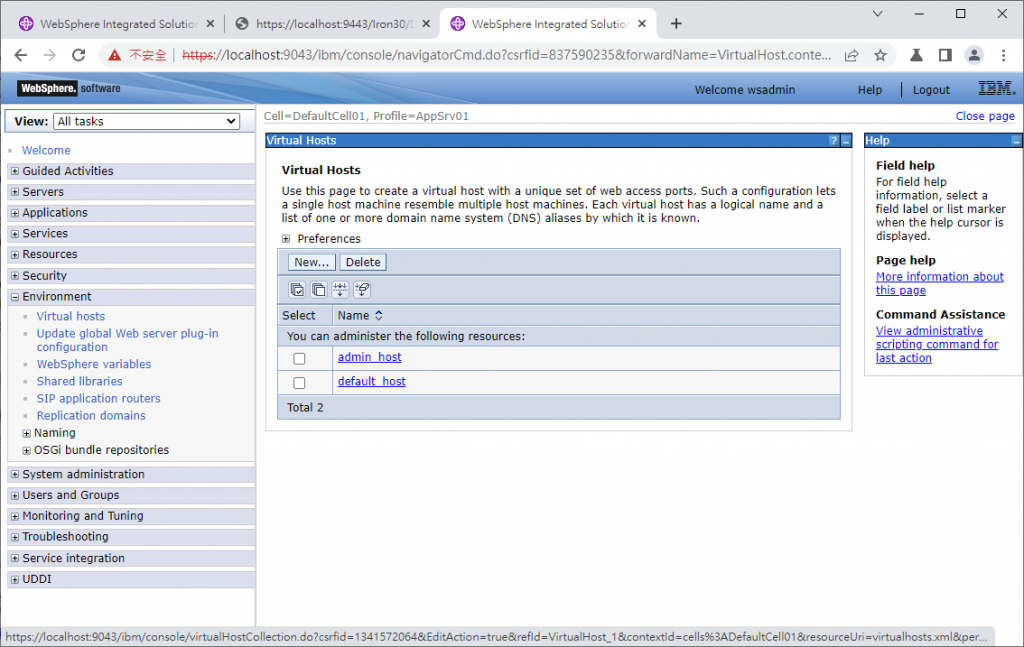
Task: Open Shared libraries in navigation
Action: (x=79, y=381)
